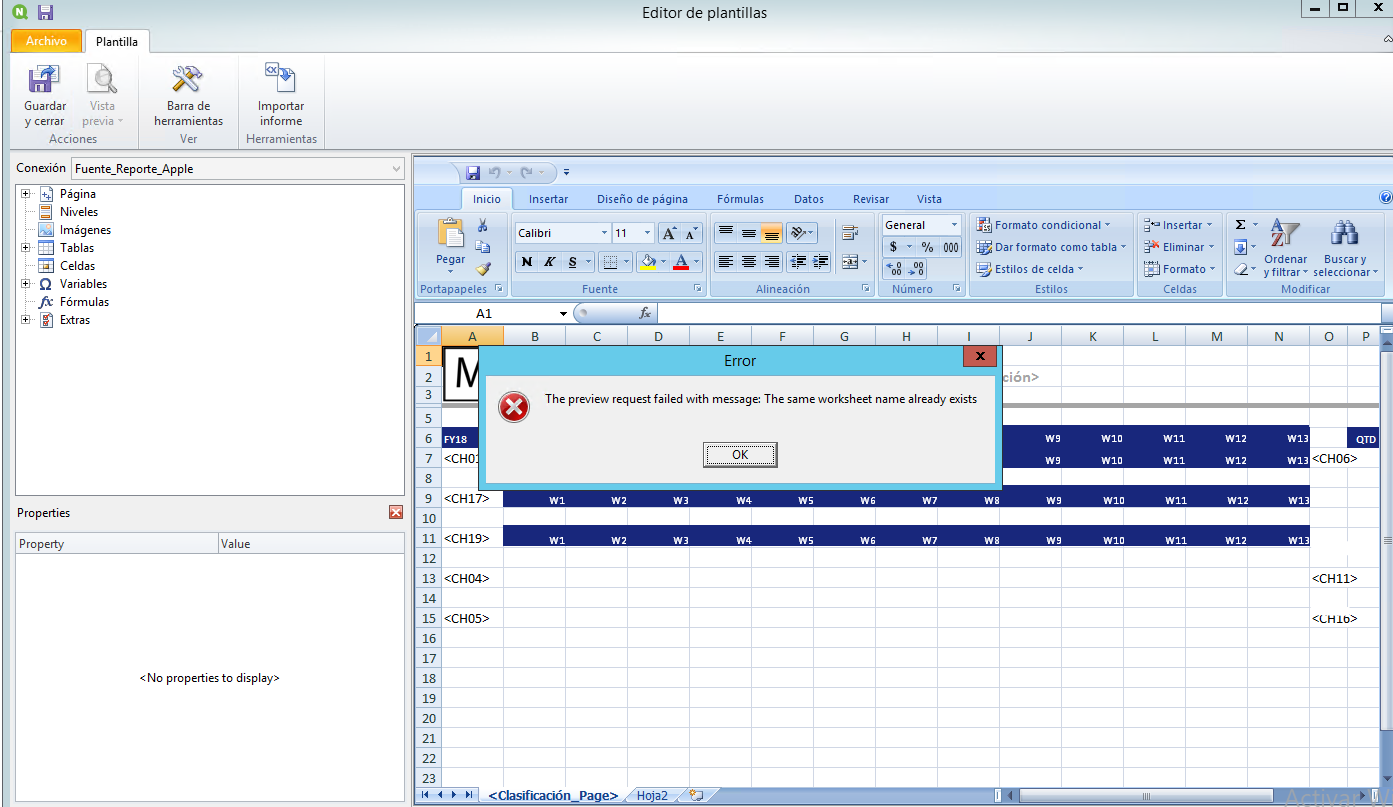The height and width of the screenshot is (807, 1393).
Task: Click the red font color A
Action: (681, 262)
